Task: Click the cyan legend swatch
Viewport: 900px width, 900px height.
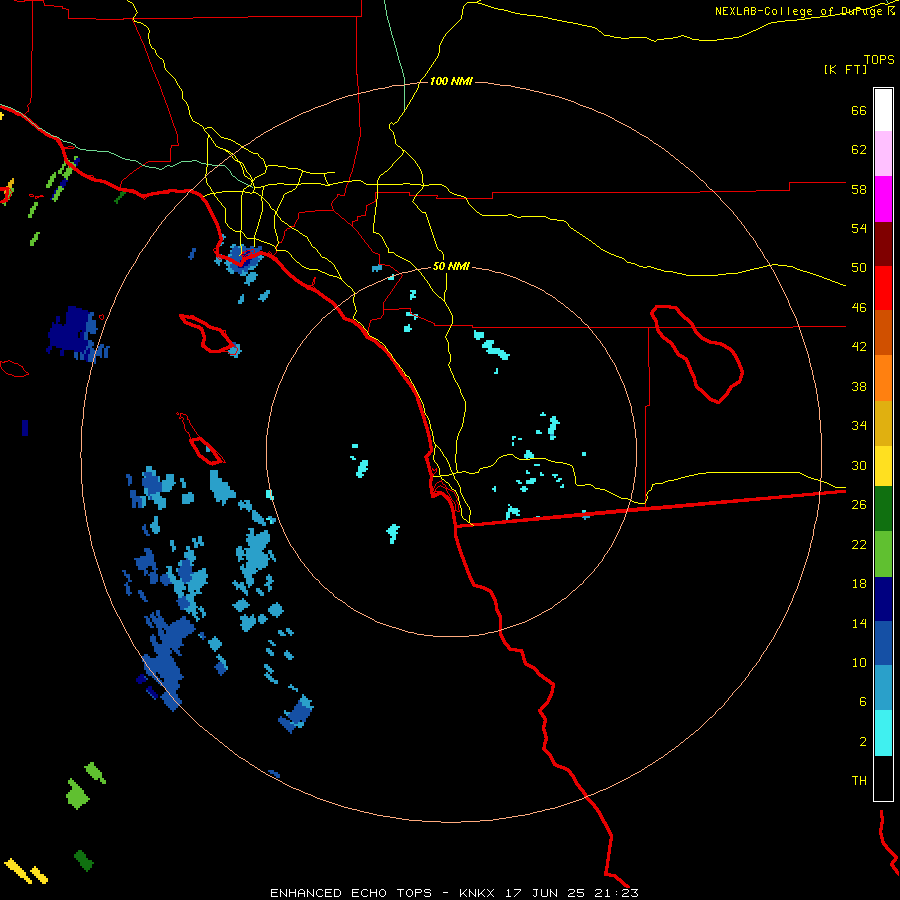Action: click(x=883, y=733)
